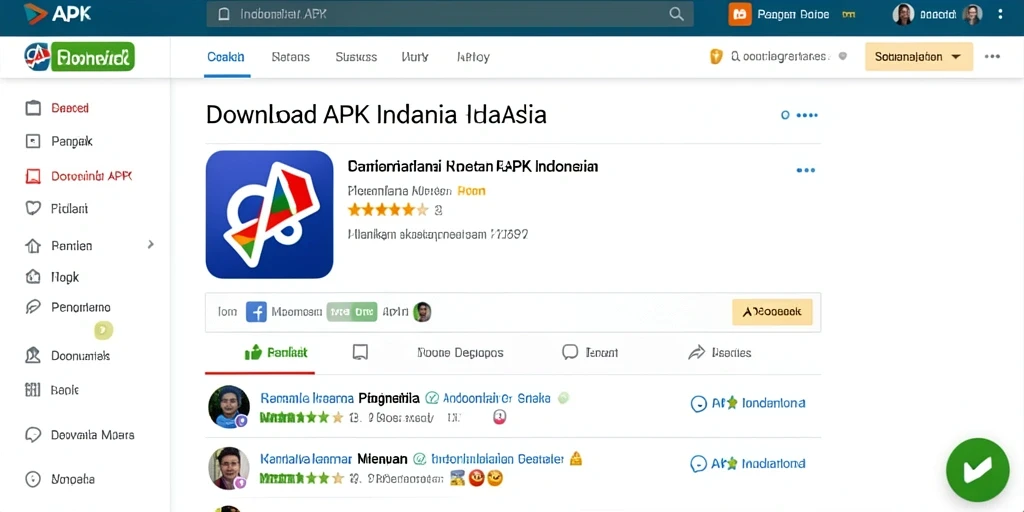Switch to the Susass tab
1024x512 pixels.
click(356, 57)
